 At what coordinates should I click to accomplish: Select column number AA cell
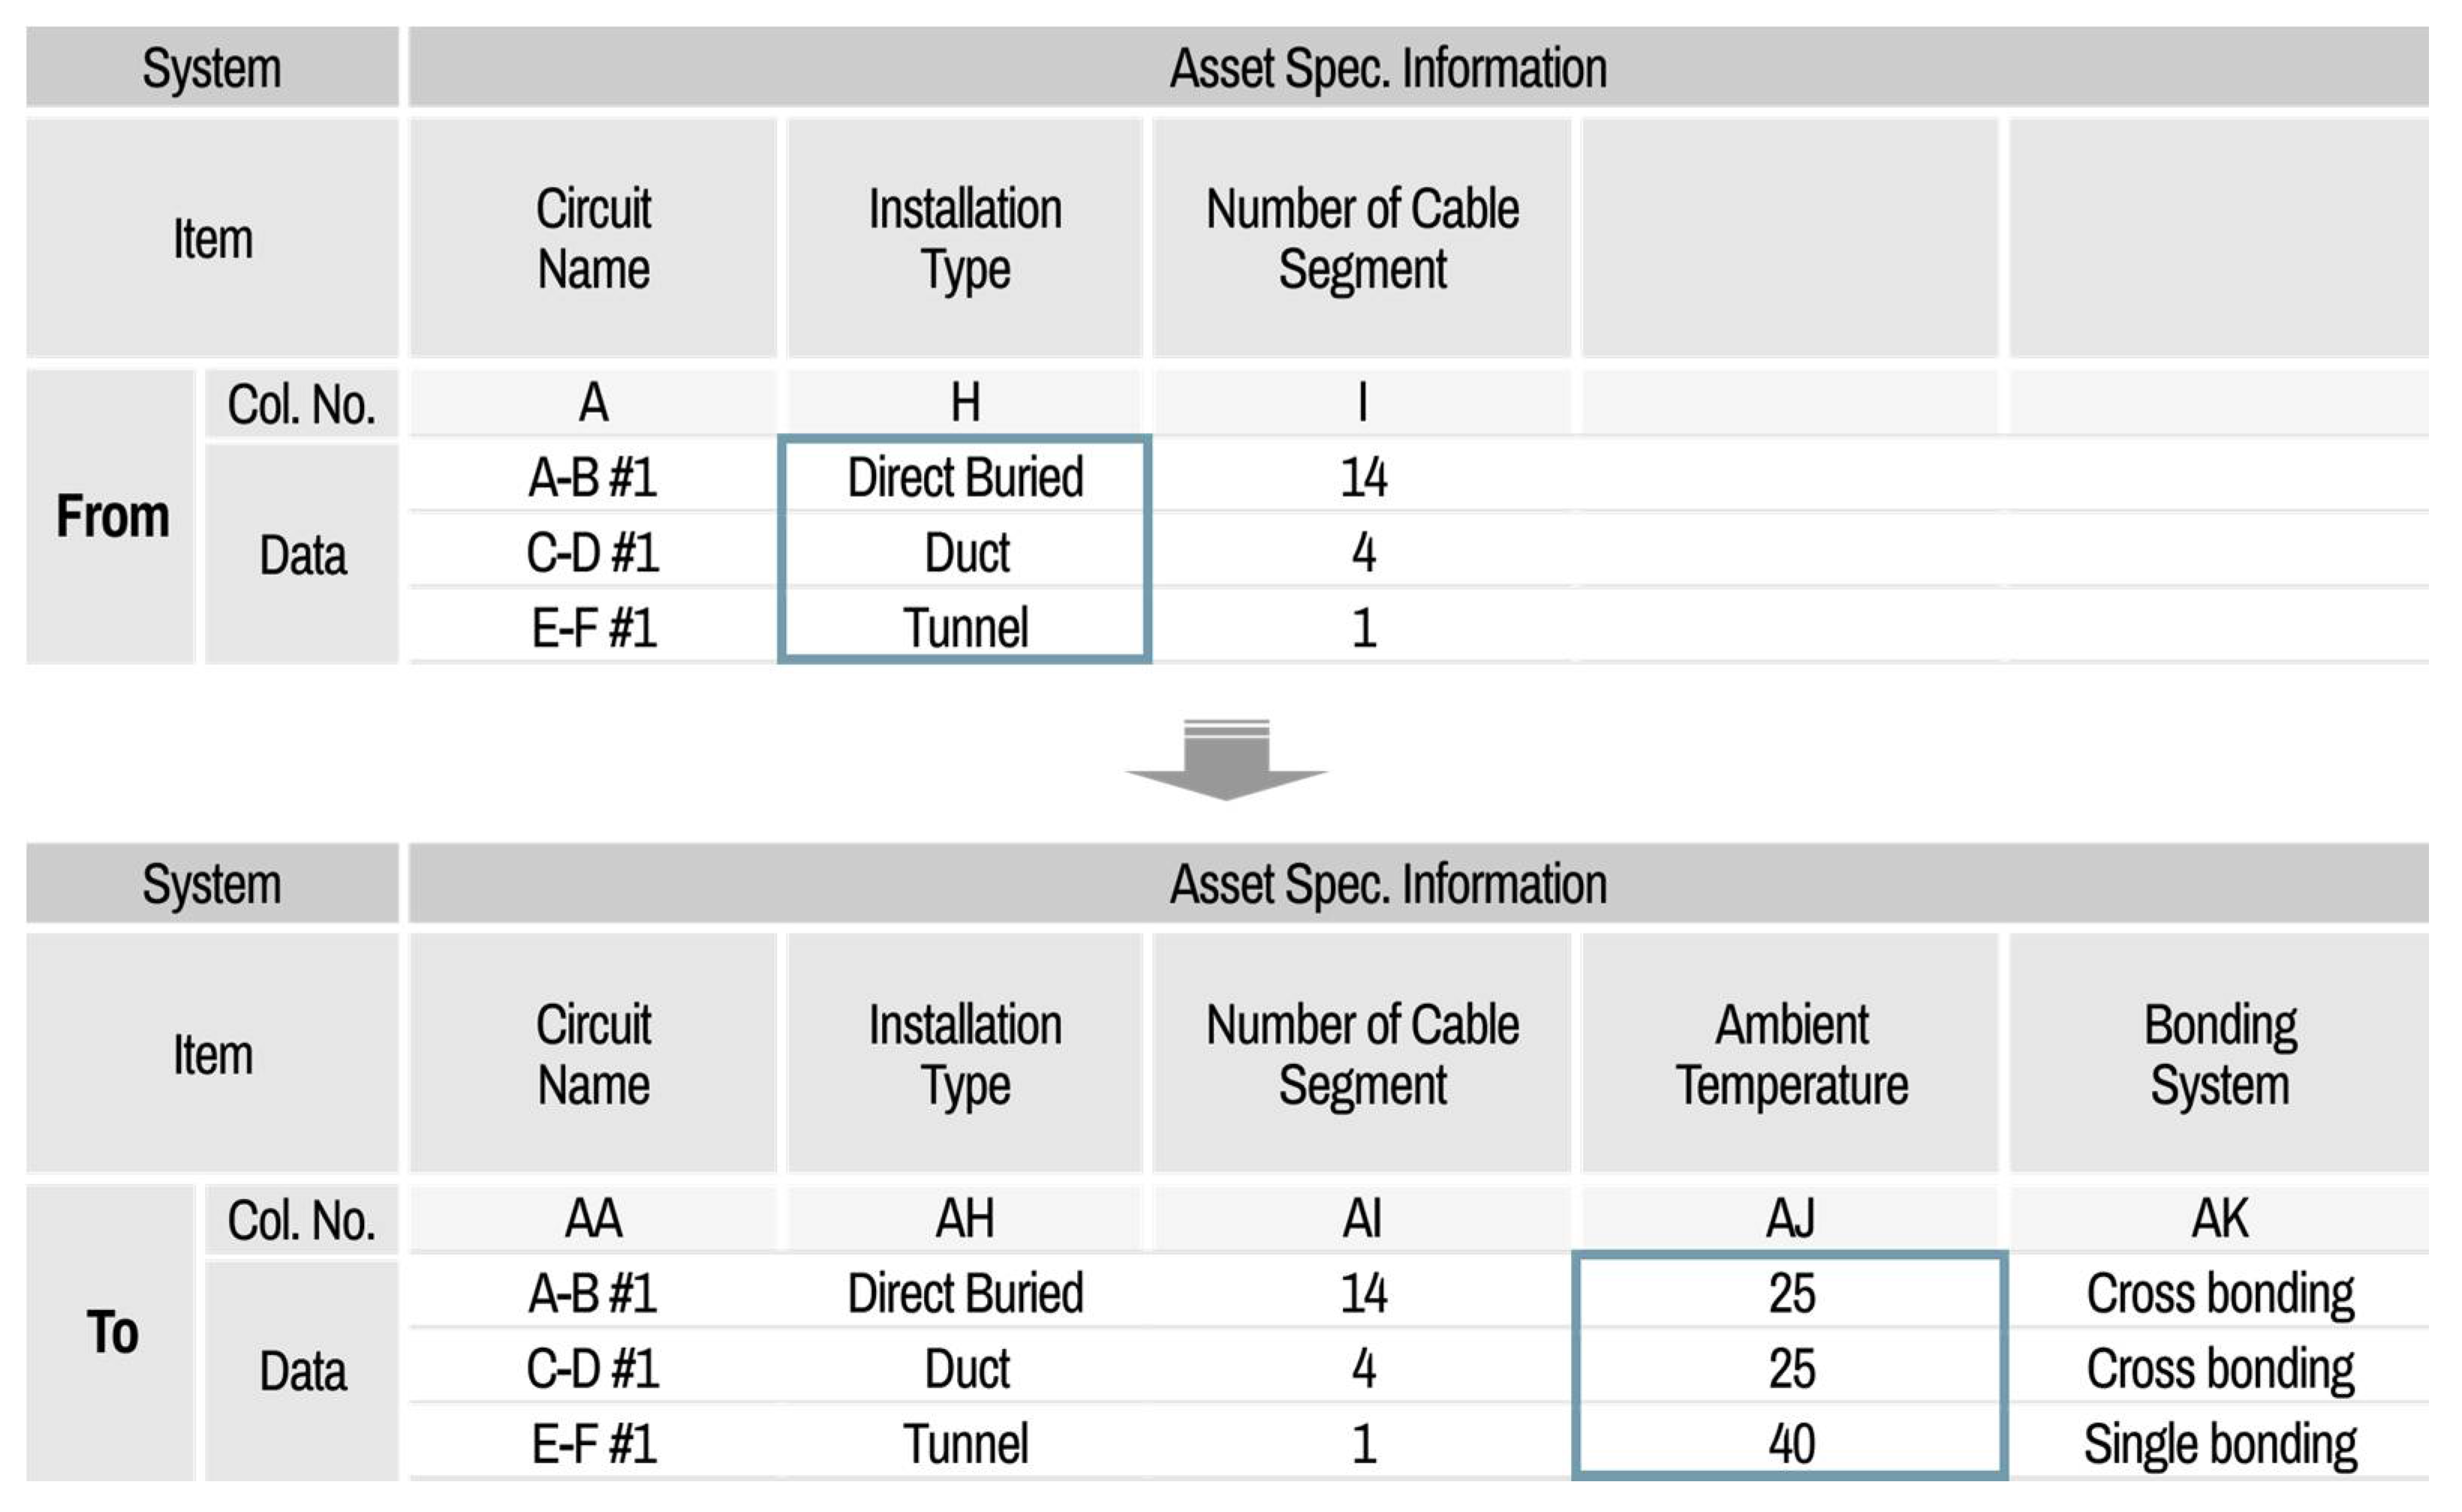click(x=593, y=1219)
